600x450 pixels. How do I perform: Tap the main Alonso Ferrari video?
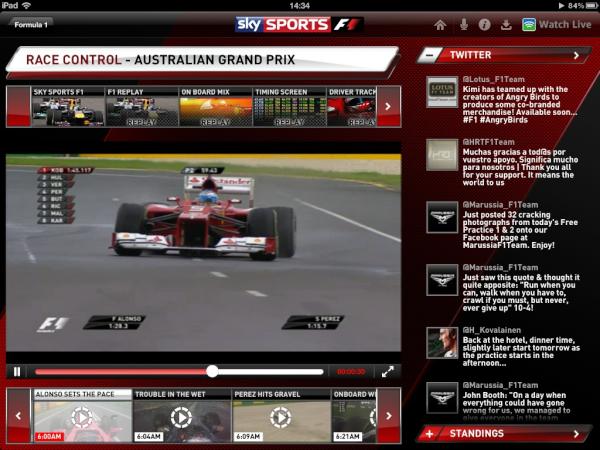(x=203, y=253)
